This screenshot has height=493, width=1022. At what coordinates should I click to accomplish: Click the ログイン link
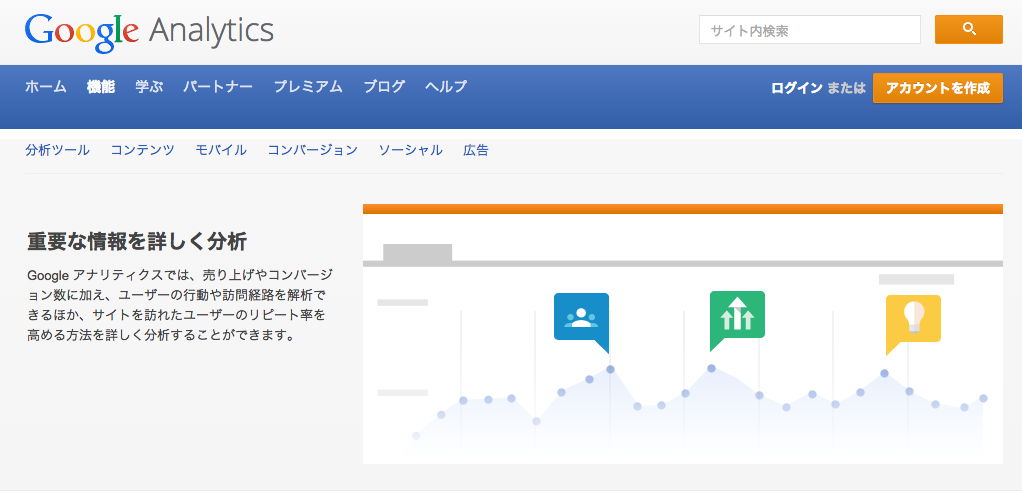pos(796,89)
